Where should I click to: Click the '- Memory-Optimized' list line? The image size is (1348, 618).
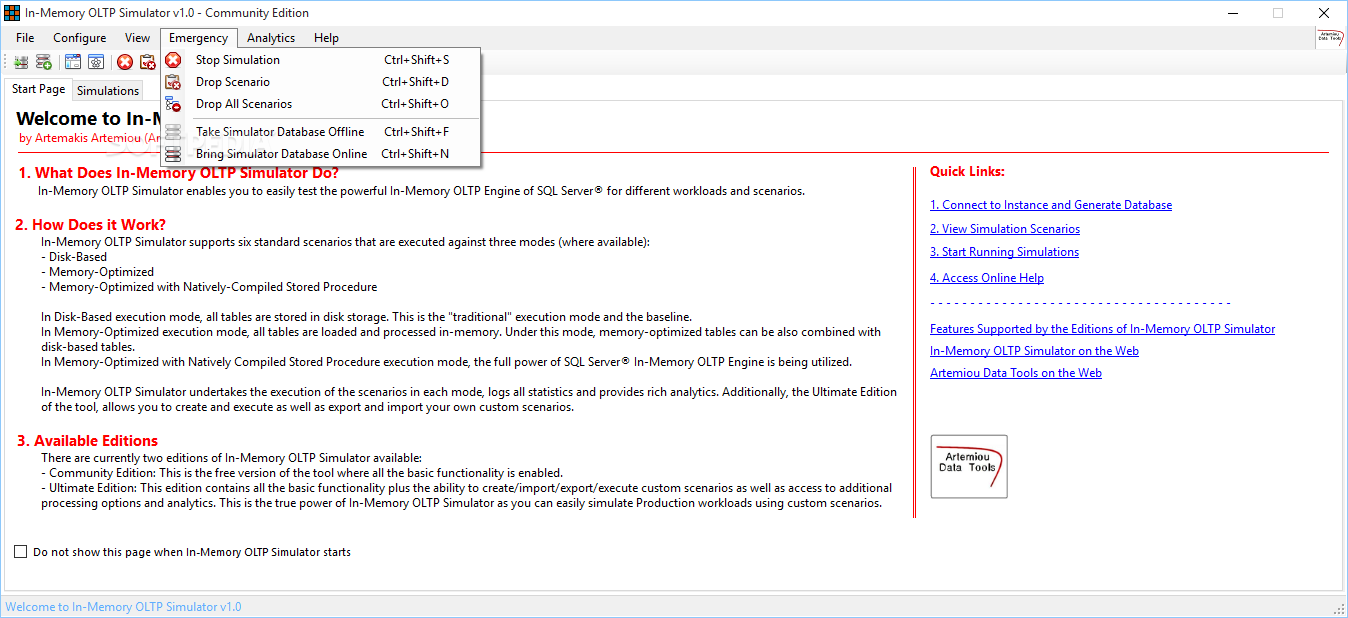click(98, 272)
